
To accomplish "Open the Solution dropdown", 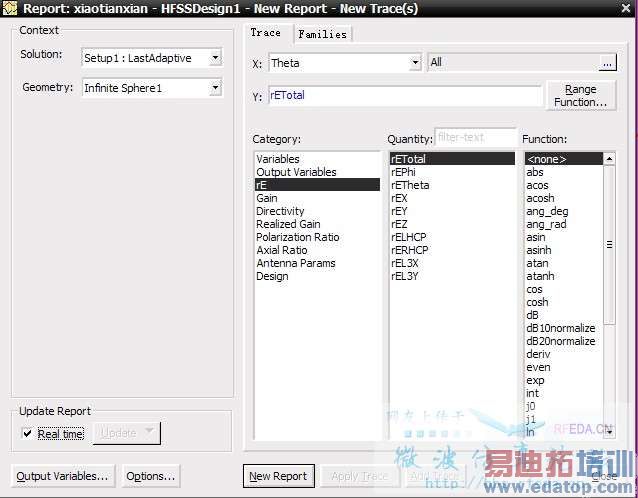I will point(216,58).
